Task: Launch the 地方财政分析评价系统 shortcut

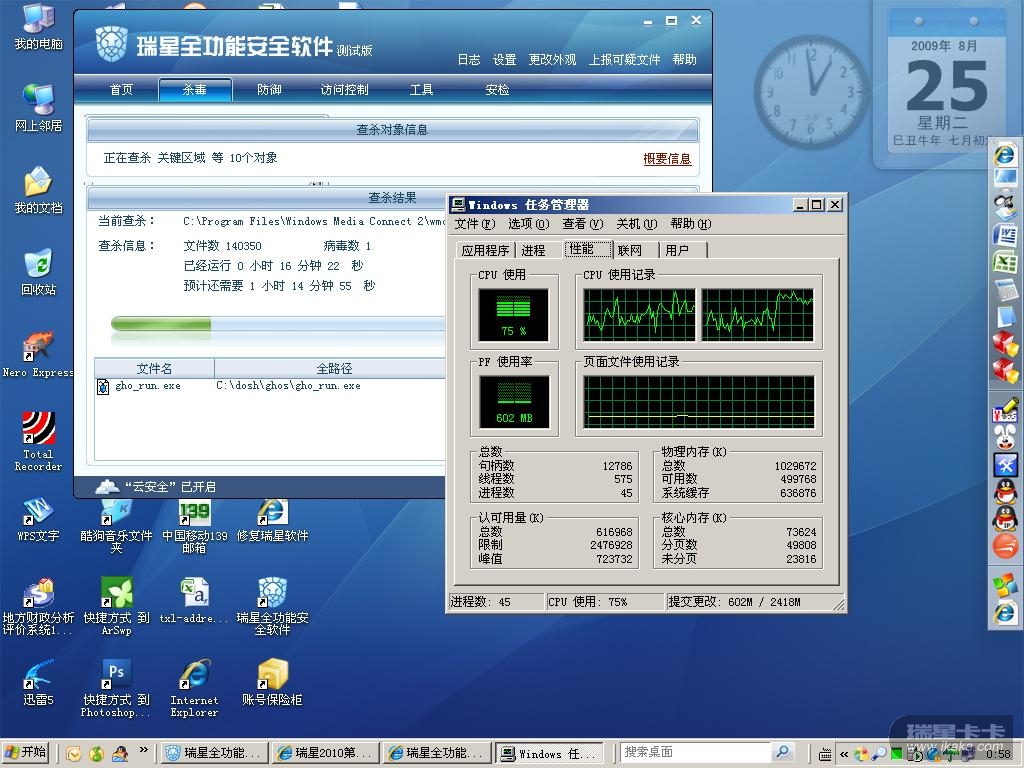Action: (38, 607)
